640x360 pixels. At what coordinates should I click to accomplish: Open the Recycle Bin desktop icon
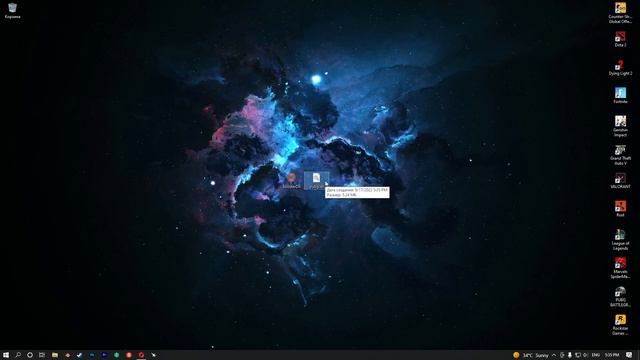tap(12, 10)
